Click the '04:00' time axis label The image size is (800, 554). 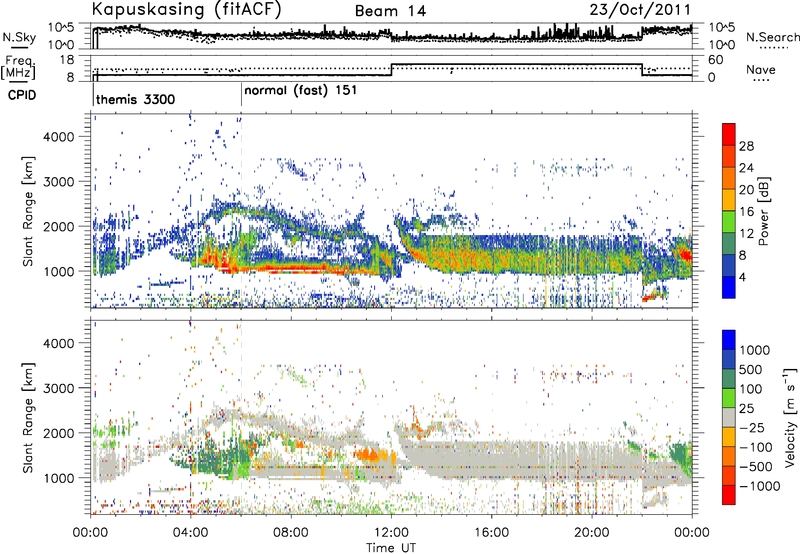point(190,533)
